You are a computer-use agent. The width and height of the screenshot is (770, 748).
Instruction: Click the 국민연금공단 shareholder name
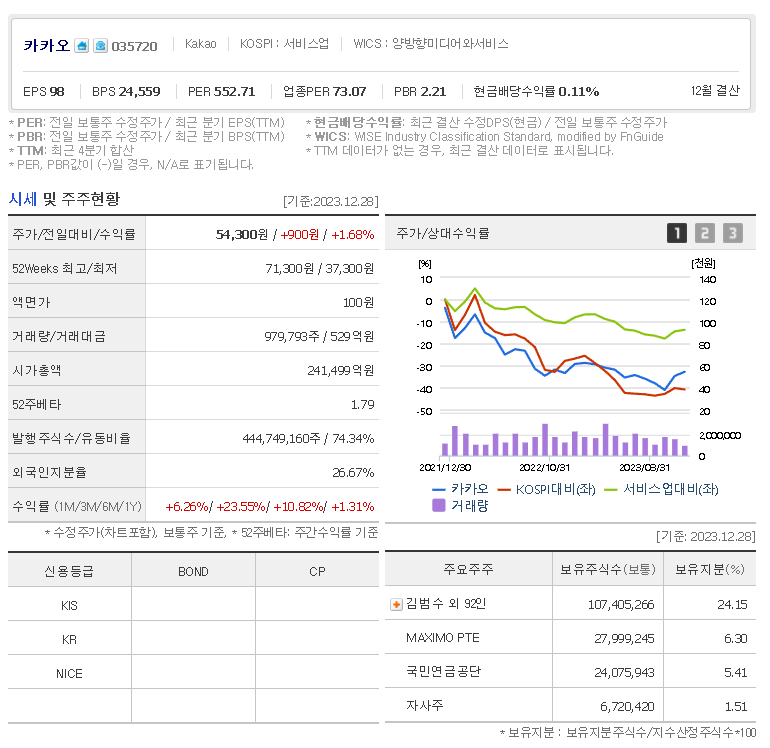(443, 671)
